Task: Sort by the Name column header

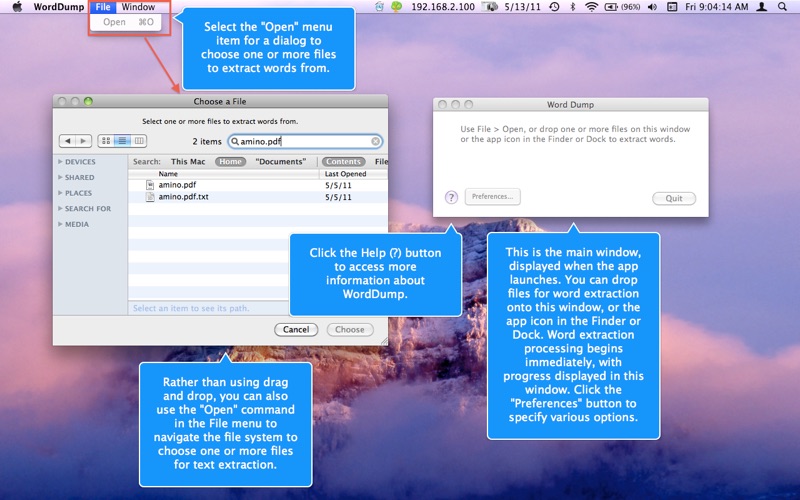Action: pyautogui.click(x=223, y=173)
